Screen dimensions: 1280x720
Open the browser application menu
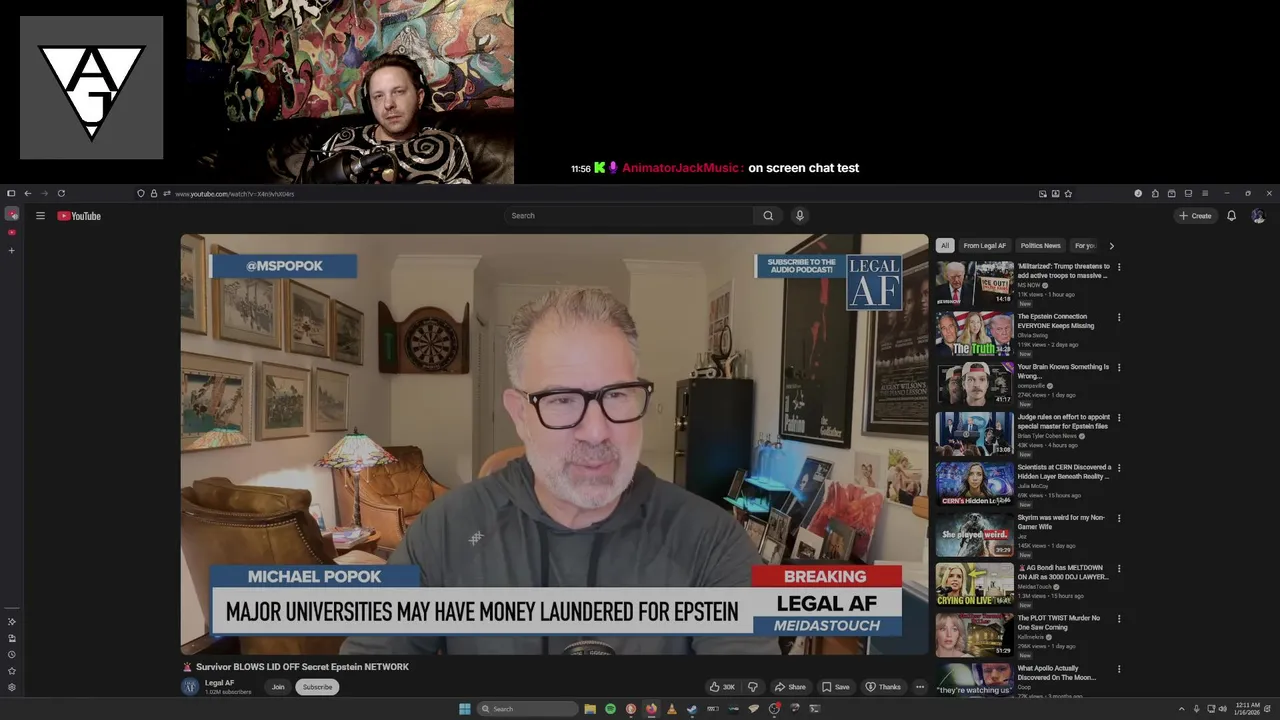[x=1204, y=193]
